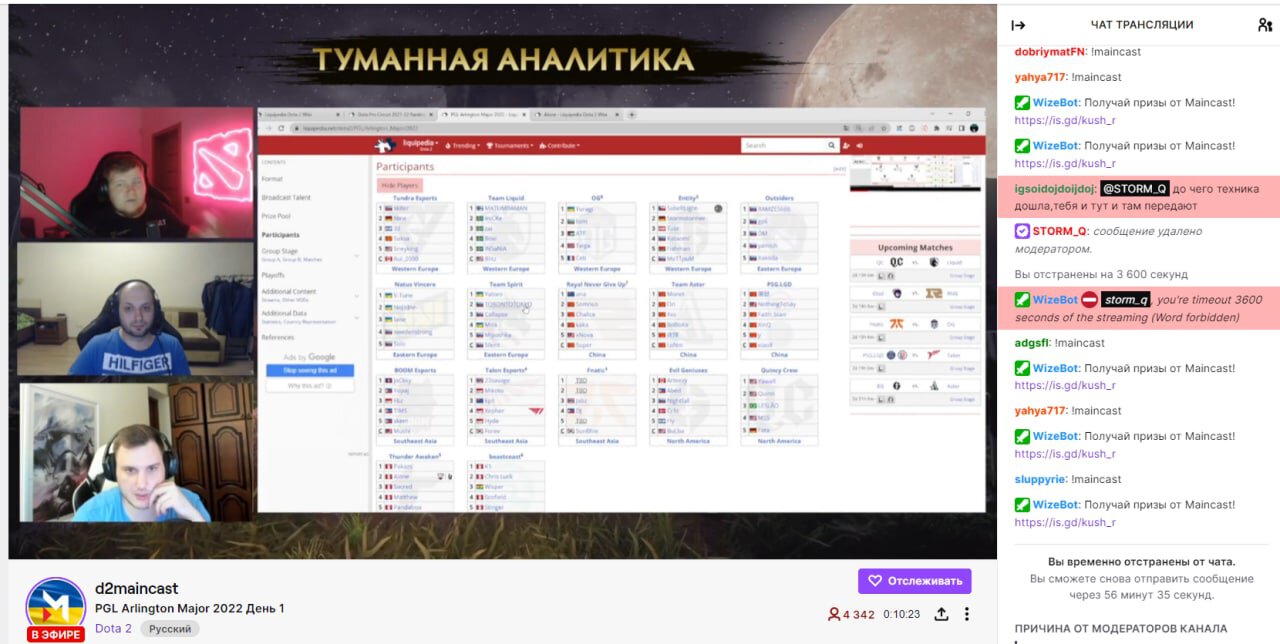Click the viewer count icon
The height and width of the screenshot is (644, 1280).
[833, 615]
